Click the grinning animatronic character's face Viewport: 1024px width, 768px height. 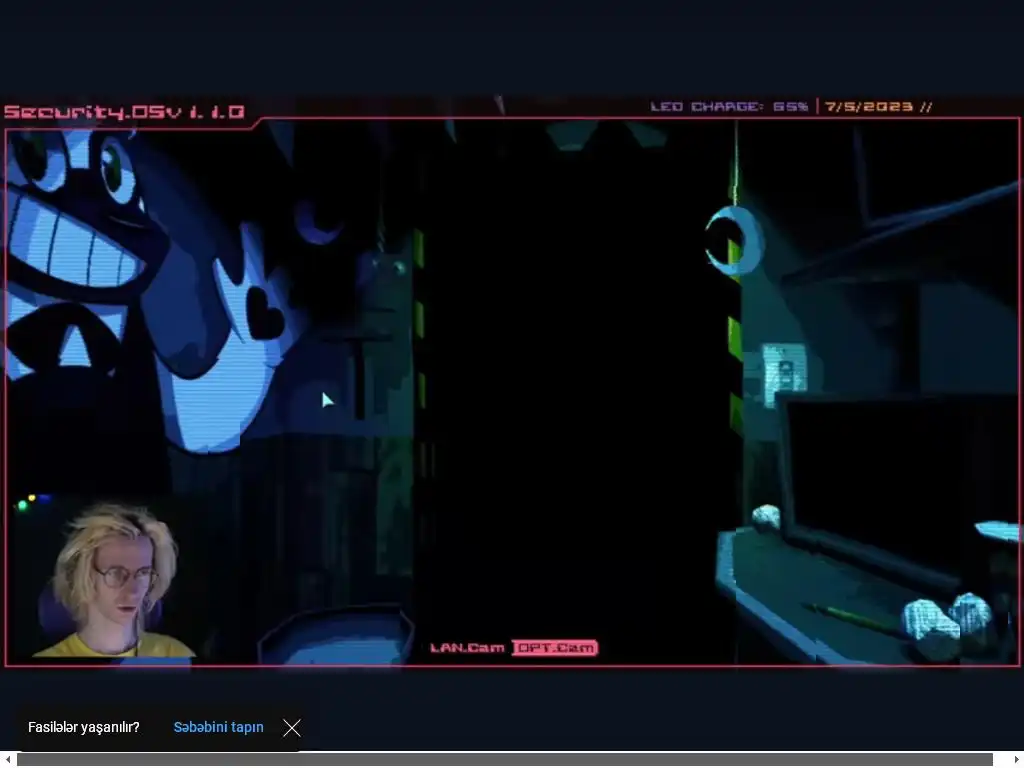82,216
